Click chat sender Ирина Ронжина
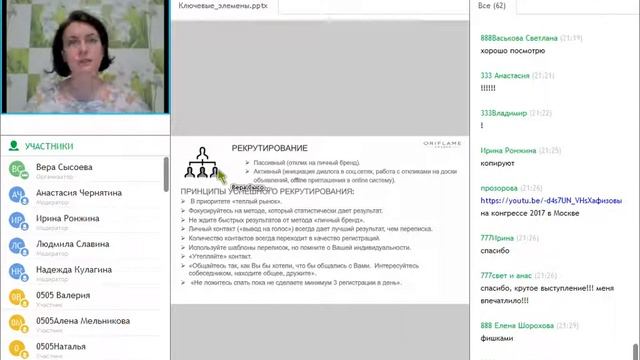Viewport: 640px width, 360px height. click(x=508, y=151)
